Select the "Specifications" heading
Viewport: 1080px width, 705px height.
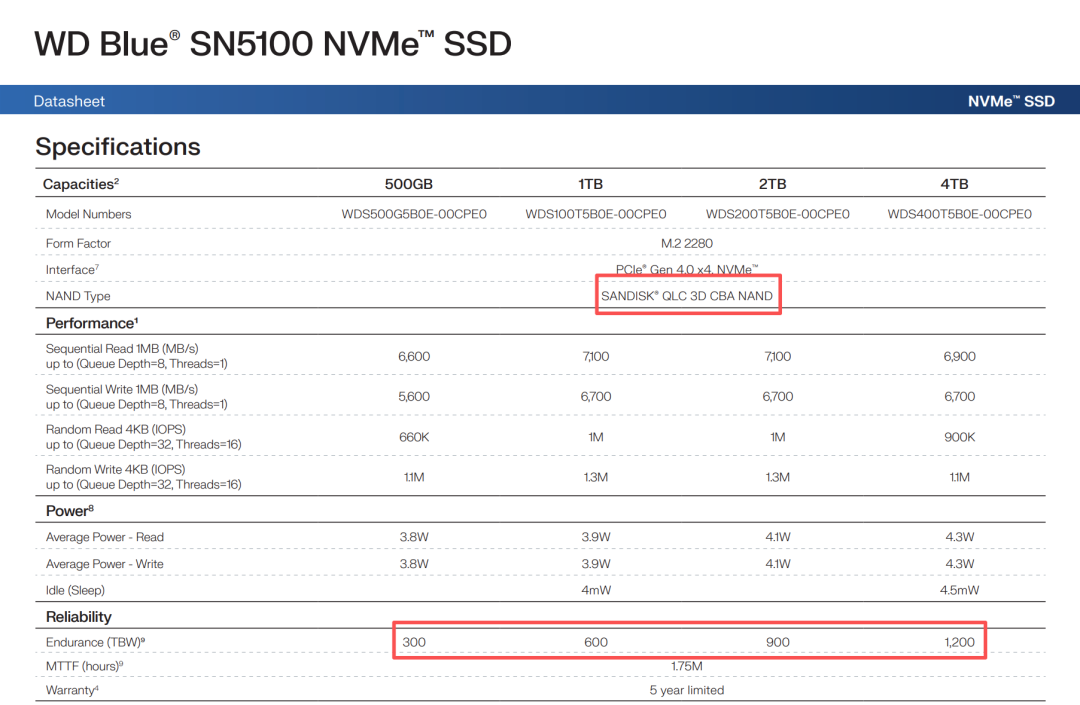pyautogui.click(x=118, y=147)
